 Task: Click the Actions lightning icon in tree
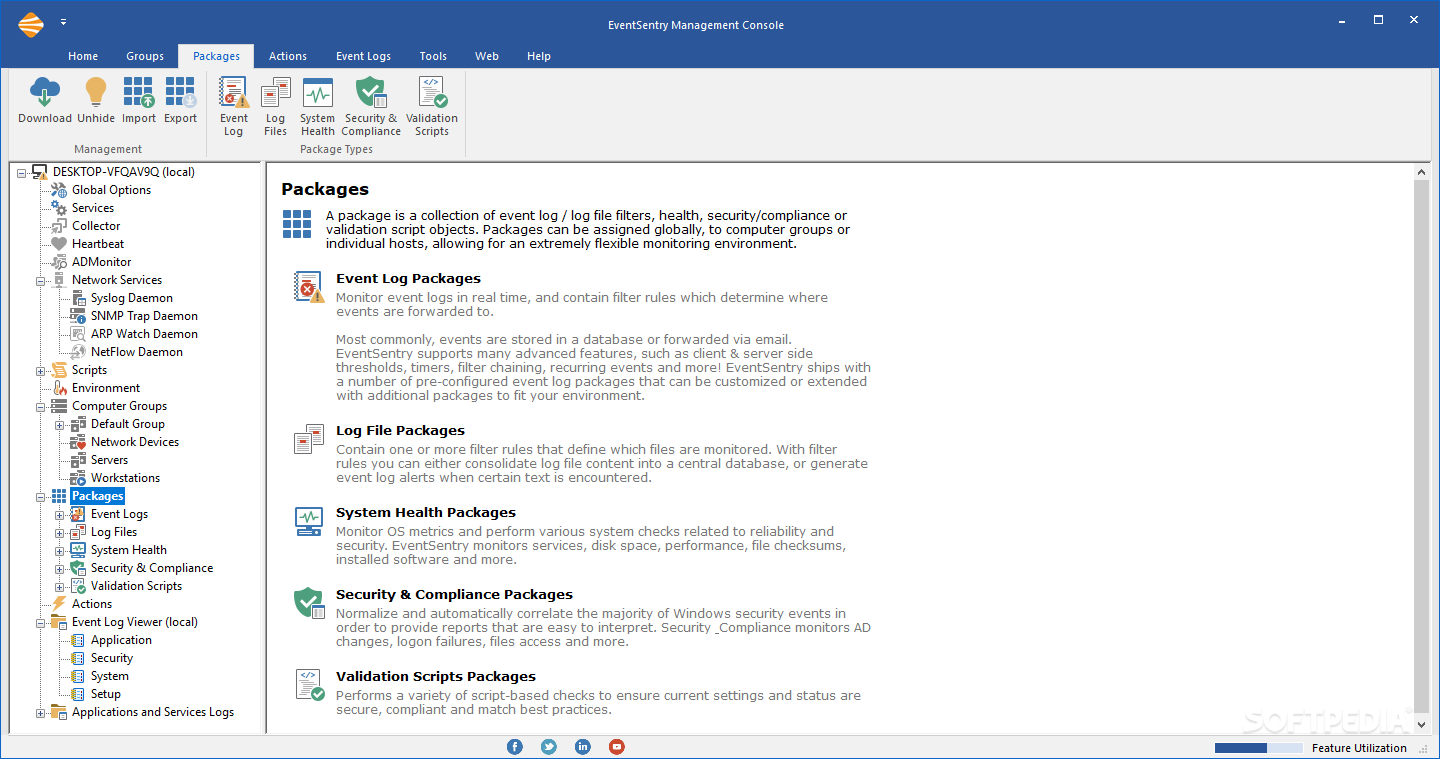(59, 604)
